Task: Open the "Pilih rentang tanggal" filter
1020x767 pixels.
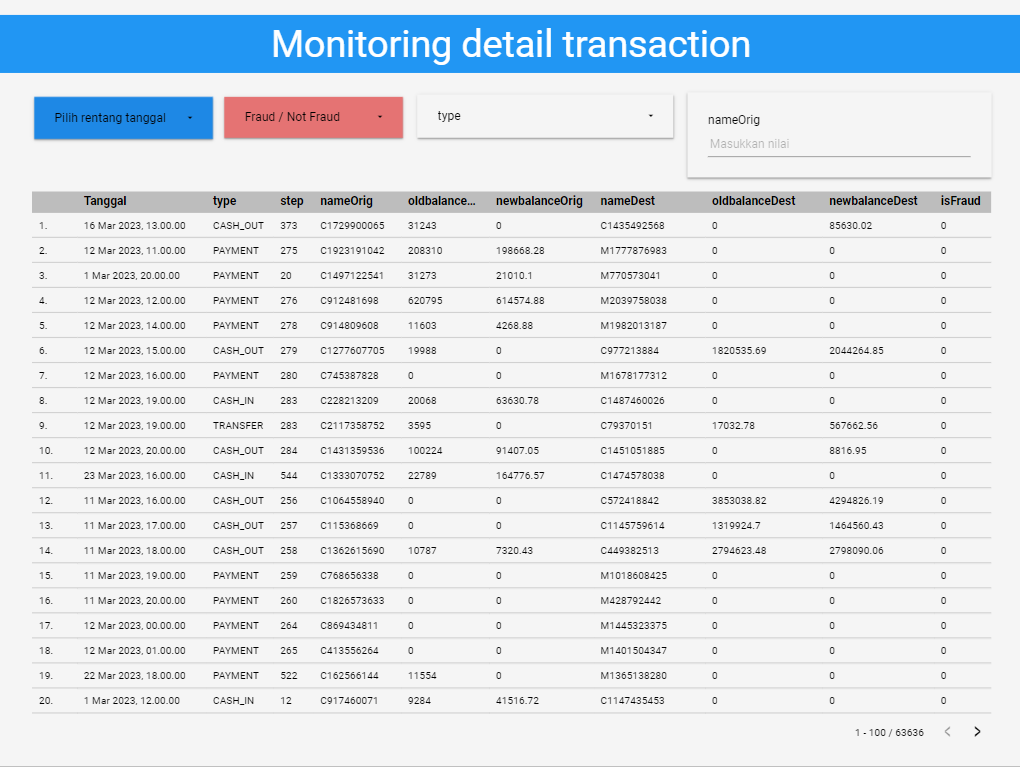Action: point(110,117)
